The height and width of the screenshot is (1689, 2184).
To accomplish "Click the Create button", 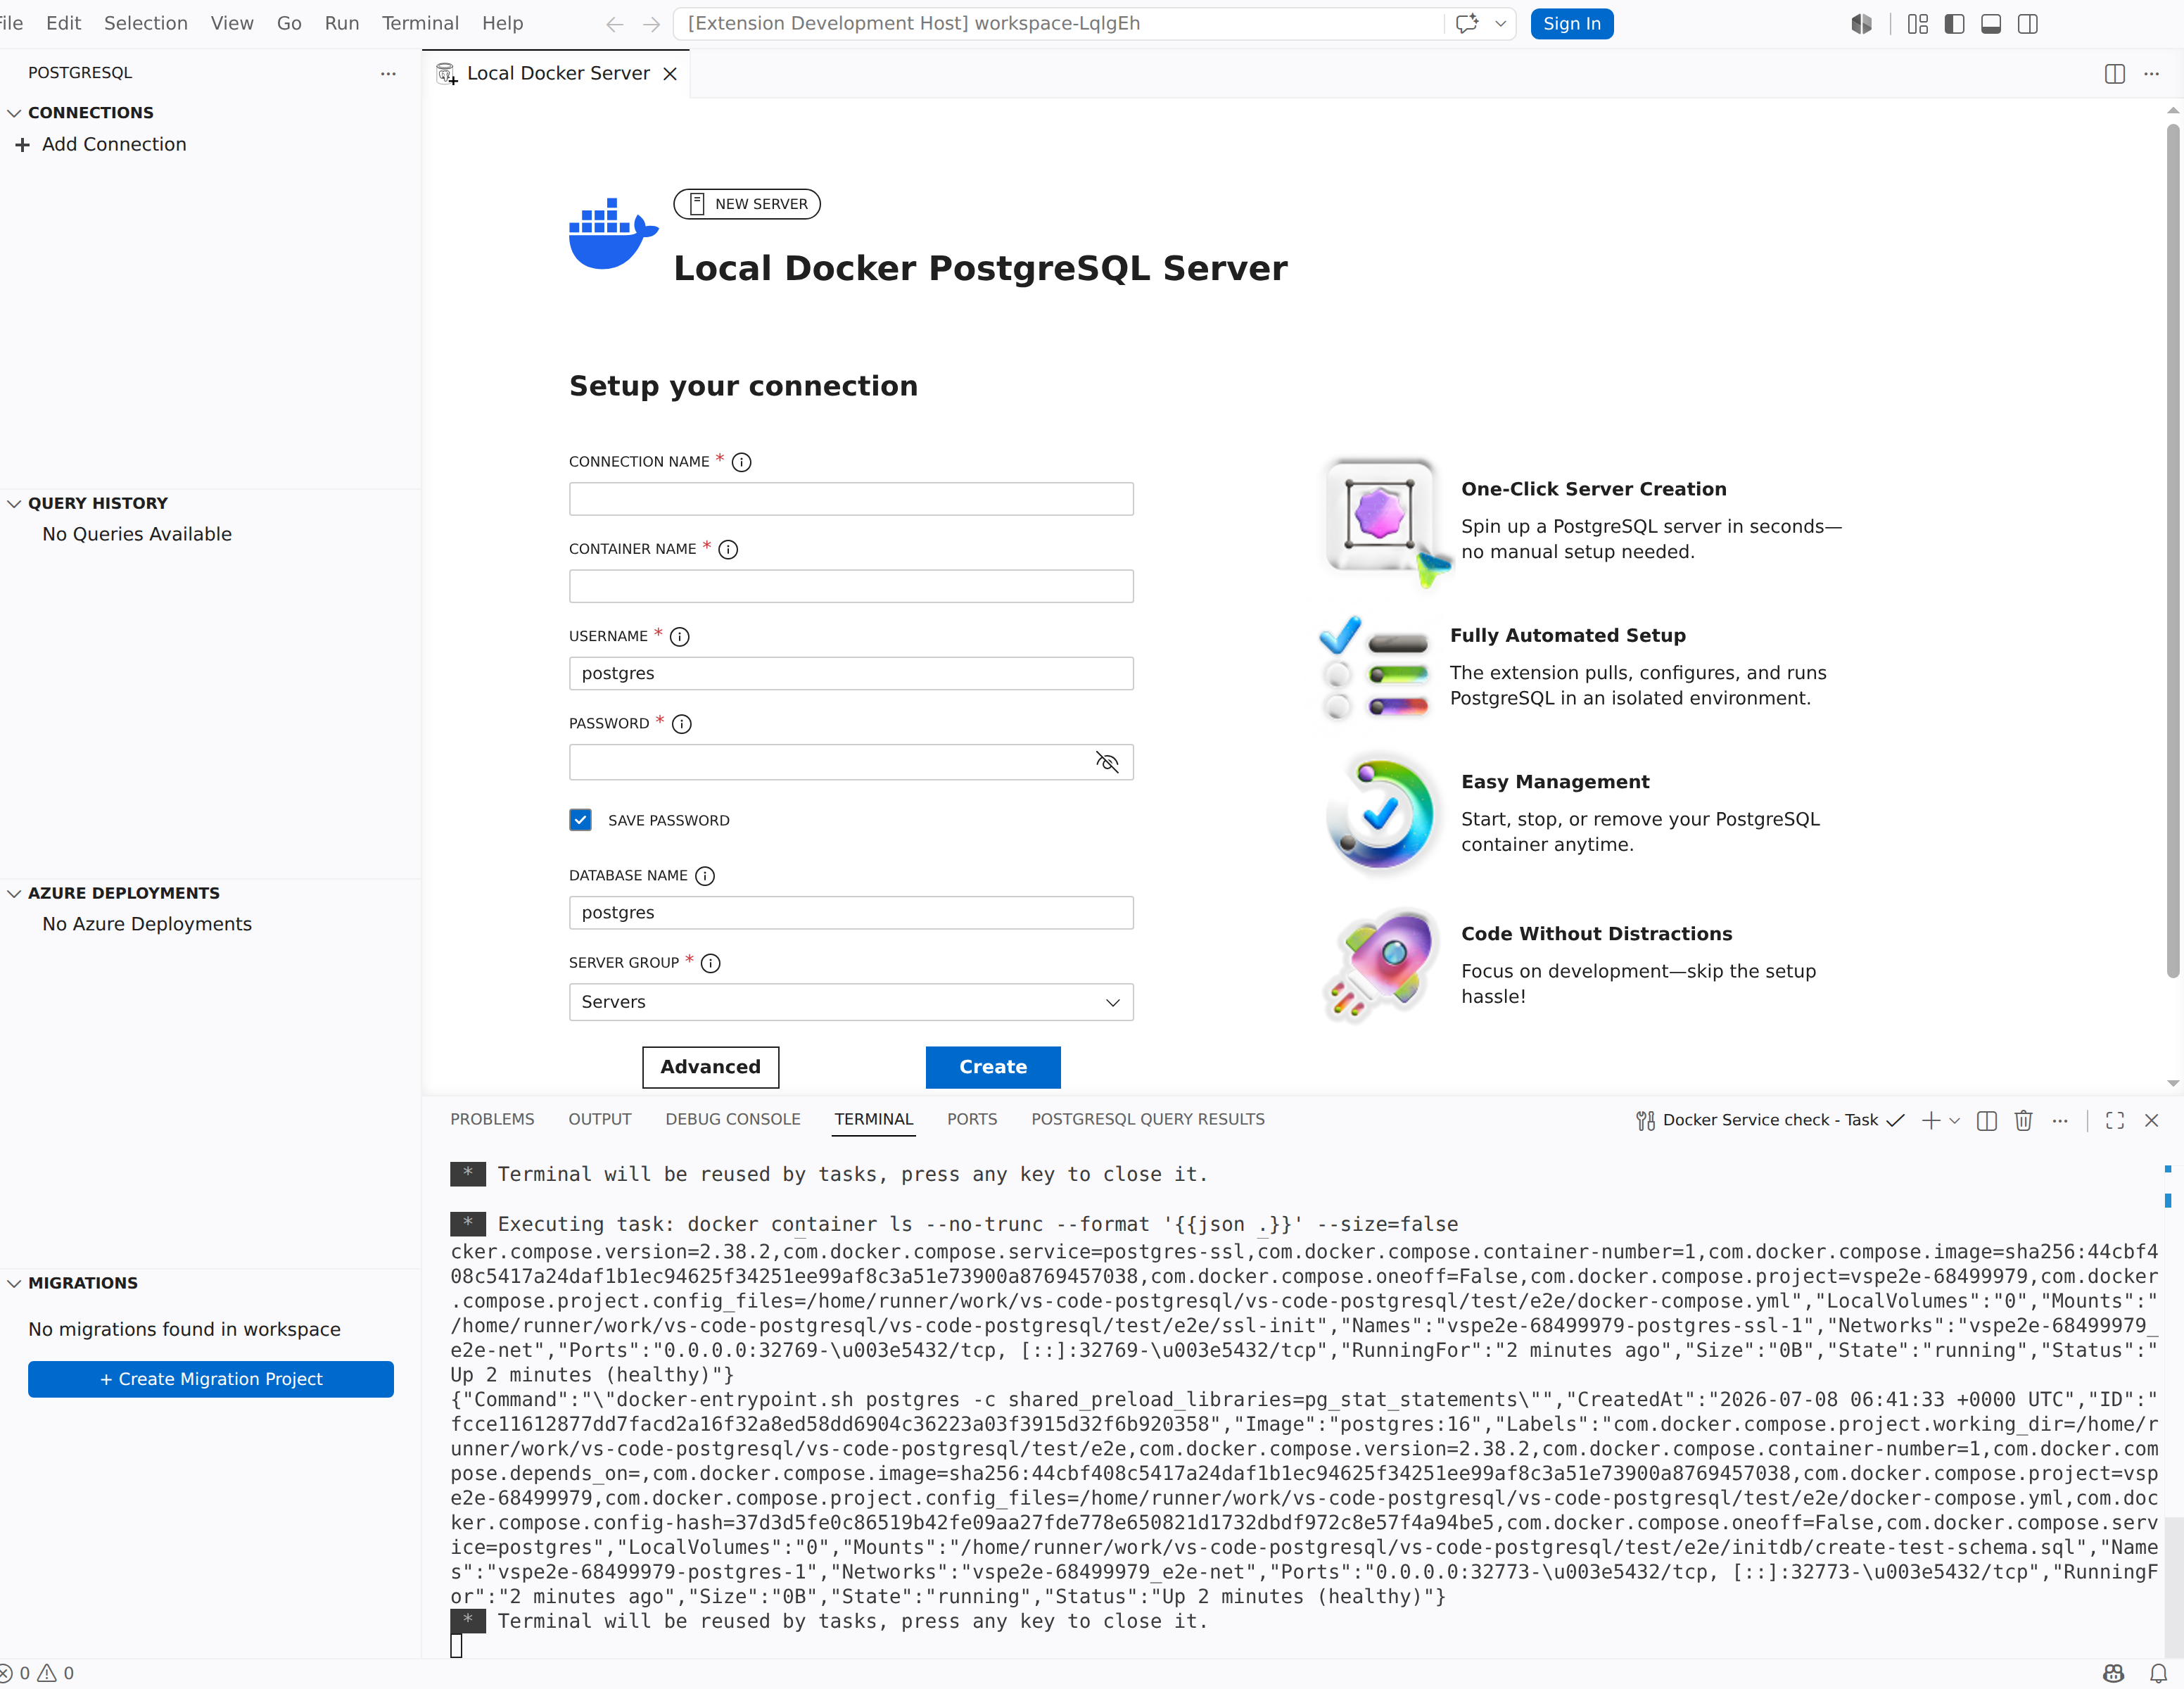I will [993, 1067].
